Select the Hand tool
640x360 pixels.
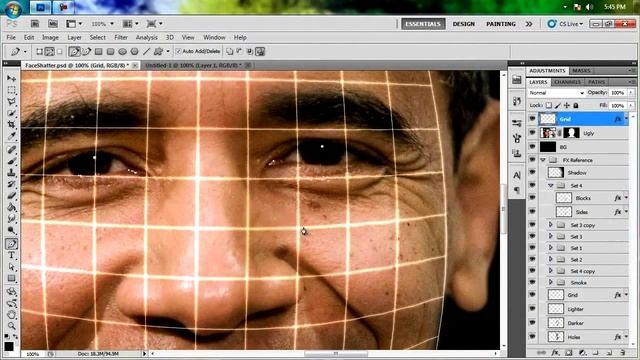point(11,315)
